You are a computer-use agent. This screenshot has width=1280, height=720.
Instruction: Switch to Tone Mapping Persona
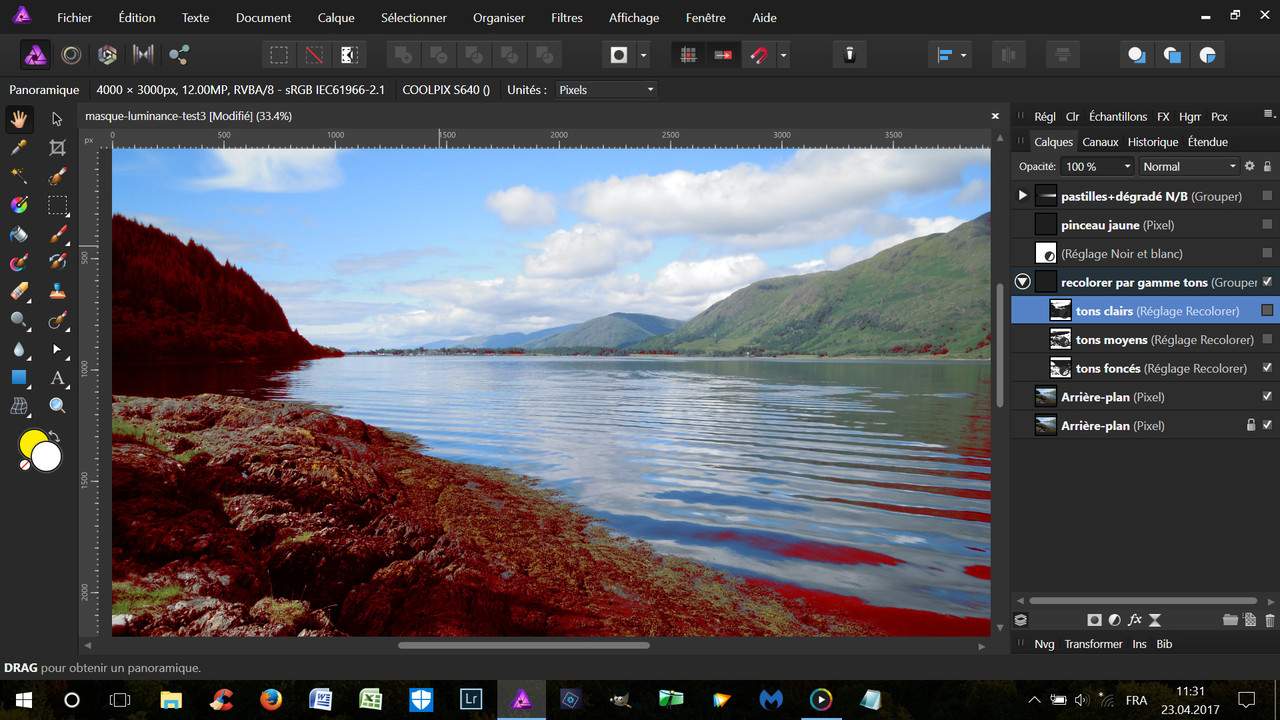(x=144, y=55)
